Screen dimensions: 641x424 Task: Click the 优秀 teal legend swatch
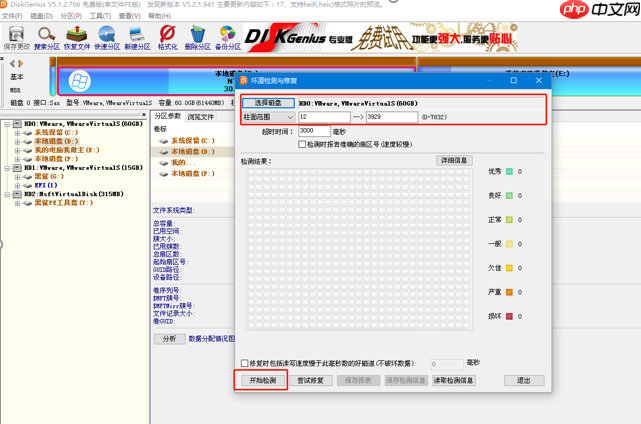coord(509,172)
